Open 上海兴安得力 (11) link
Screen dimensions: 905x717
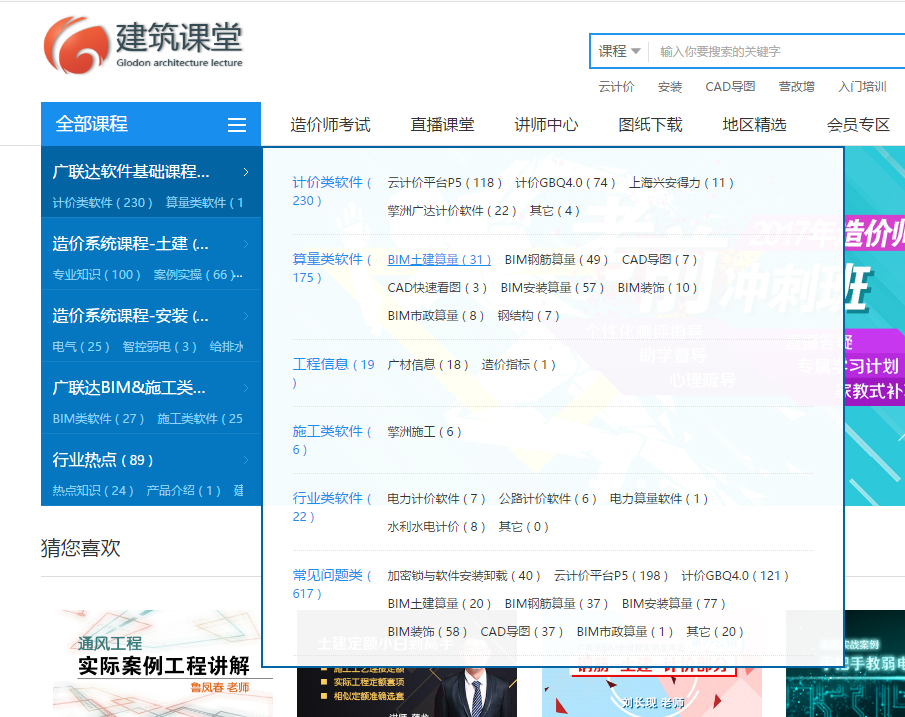point(681,183)
